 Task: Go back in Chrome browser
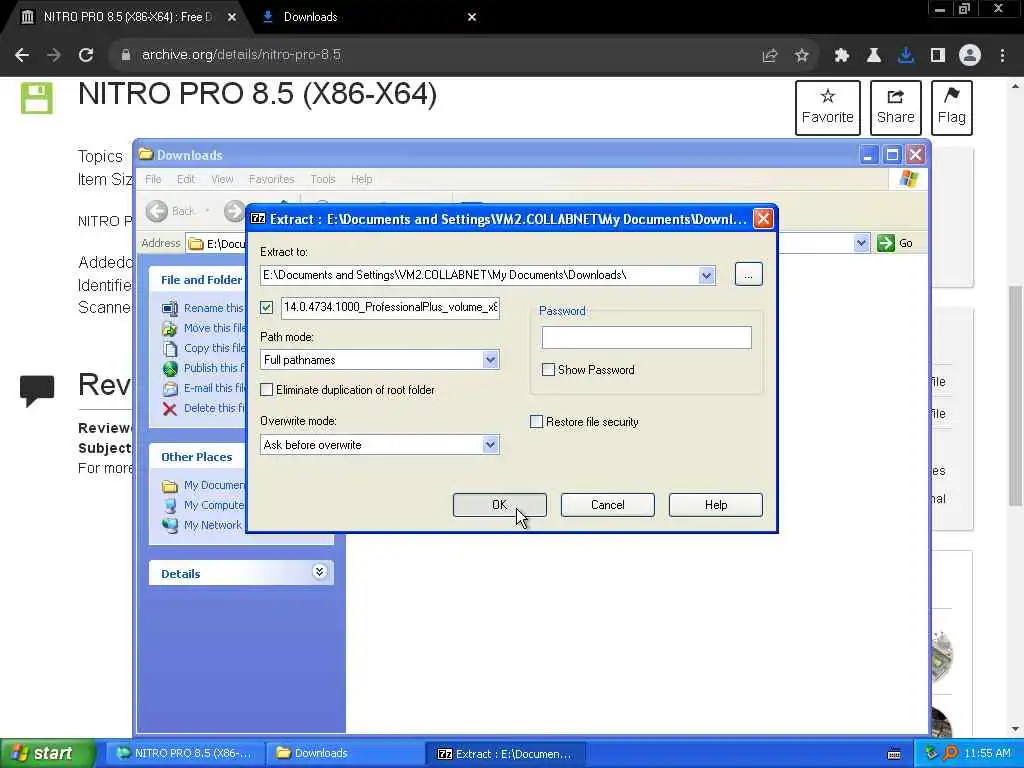[x=22, y=55]
